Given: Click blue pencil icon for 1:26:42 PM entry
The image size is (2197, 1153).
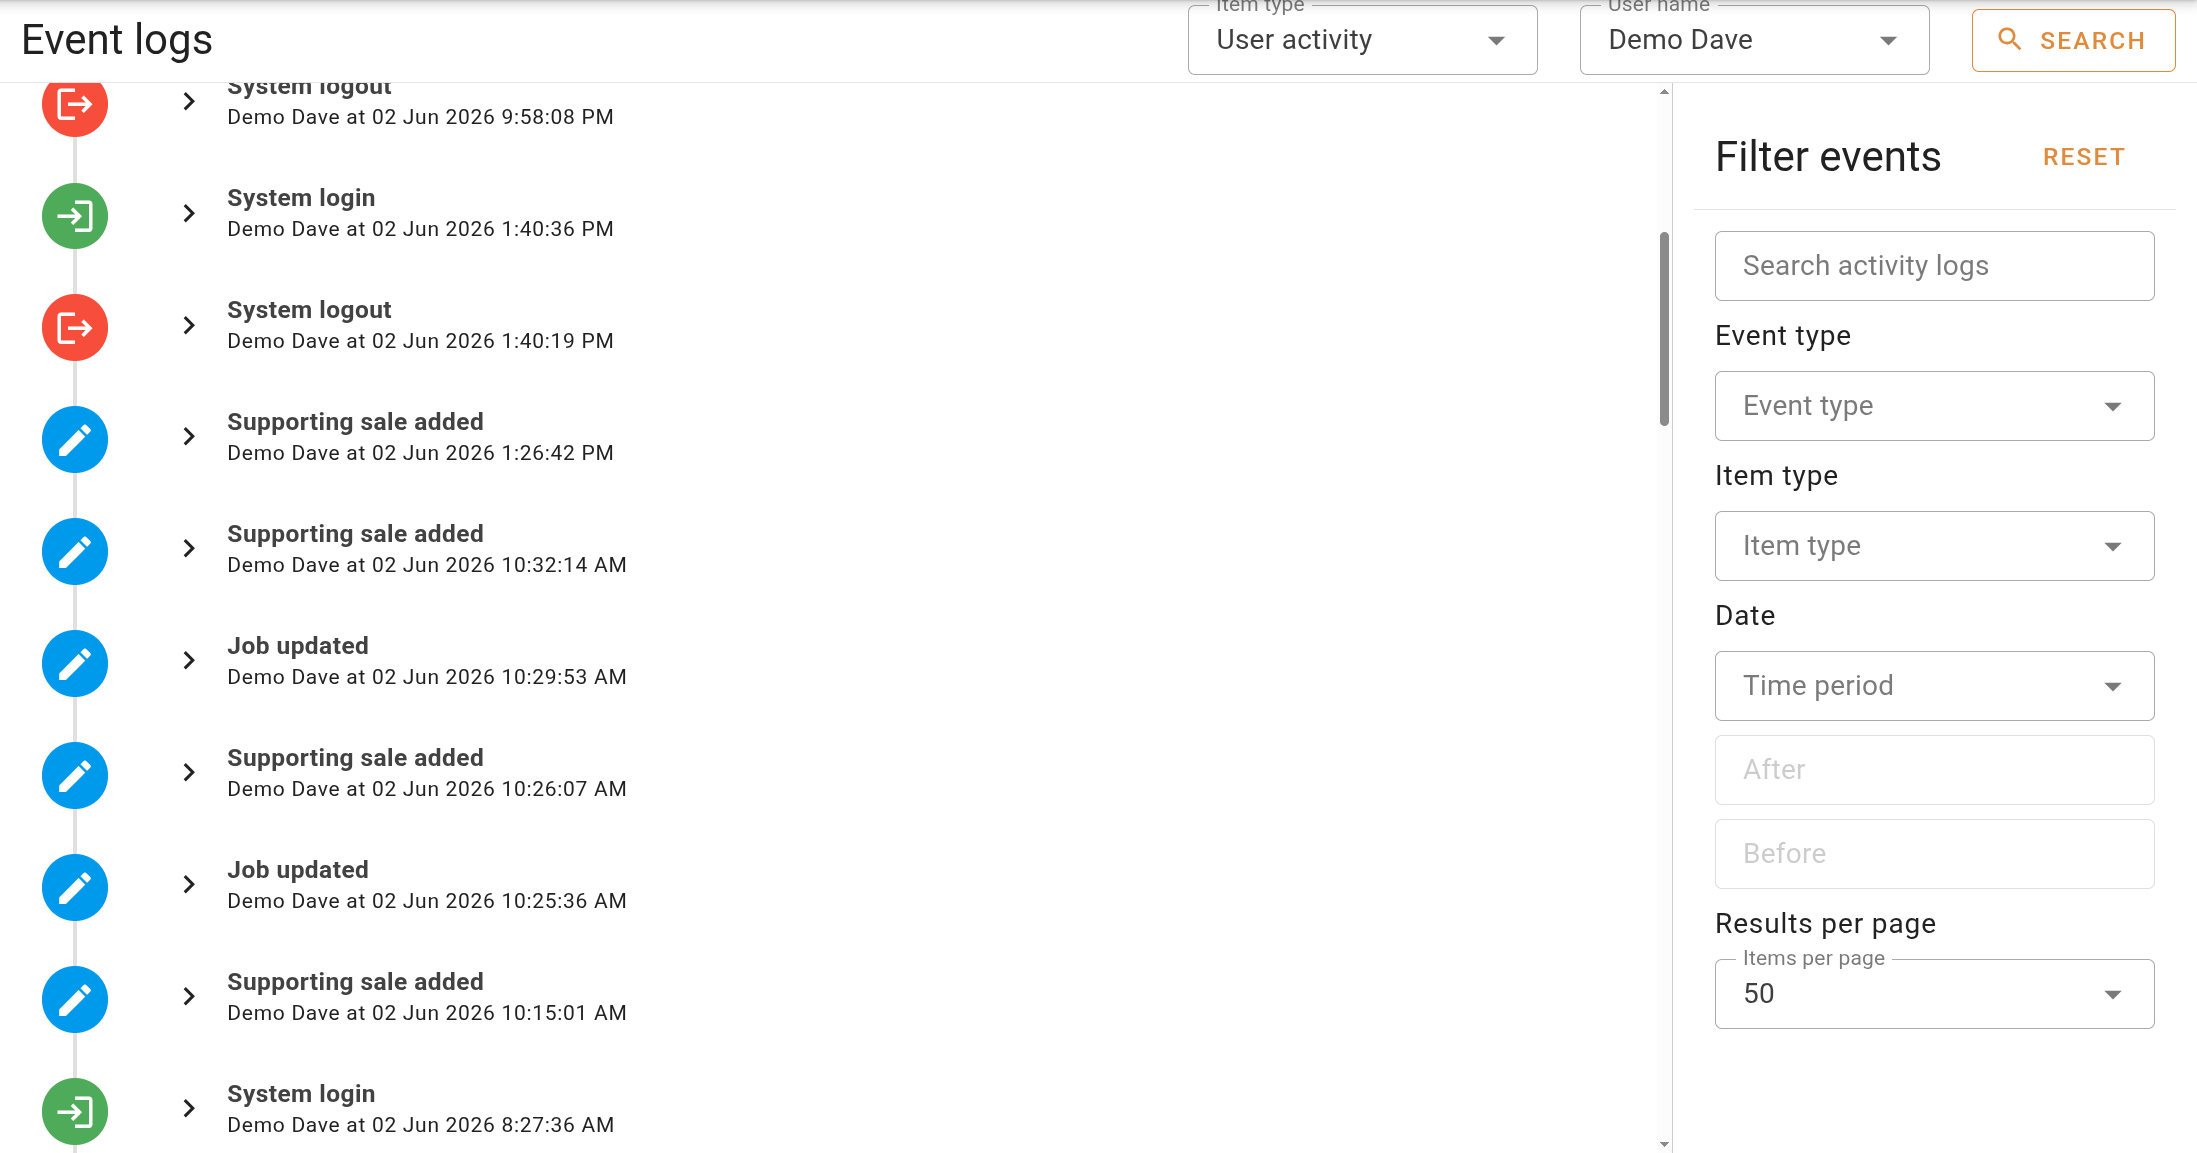Looking at the screenshot, I should coord(75,440).
